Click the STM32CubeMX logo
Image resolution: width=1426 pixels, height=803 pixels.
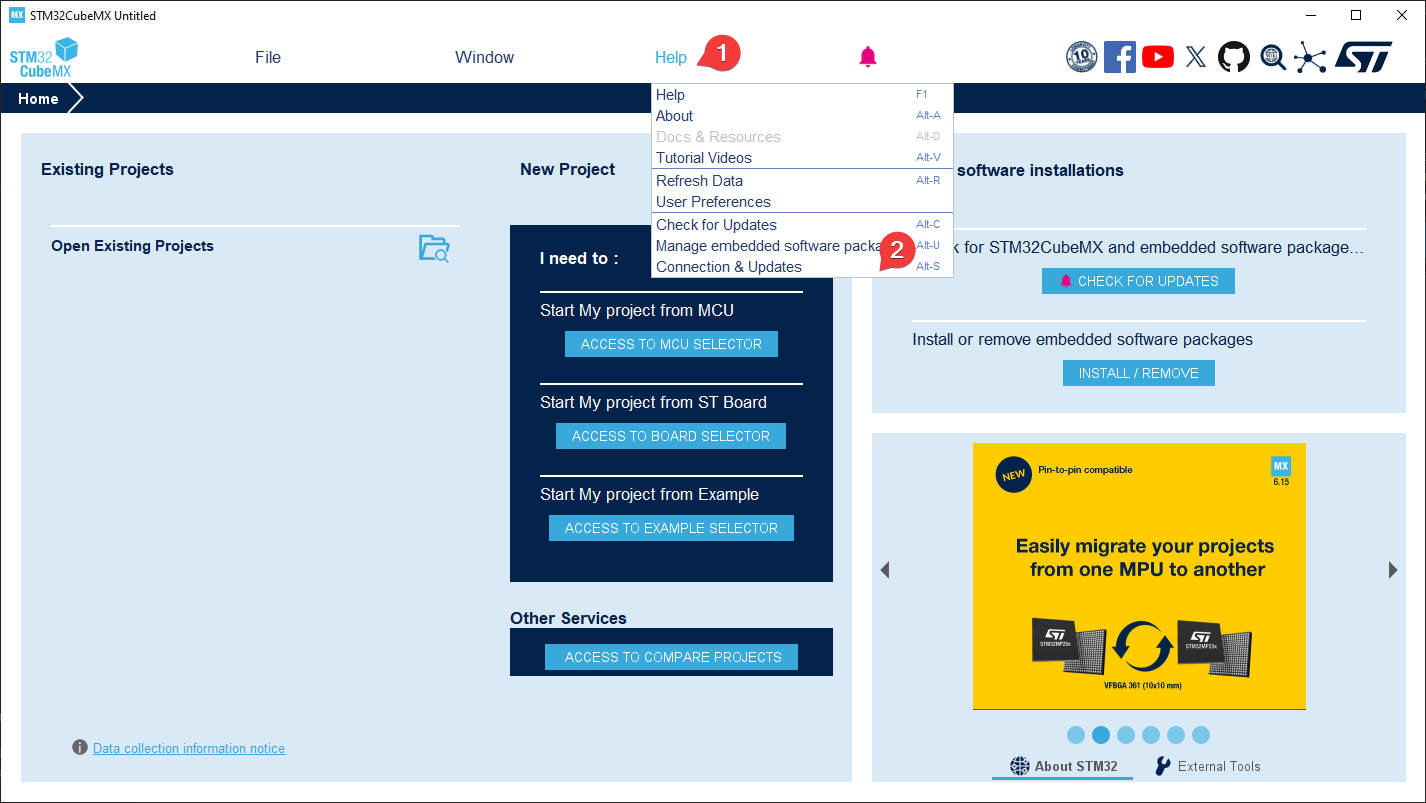click(x=43, y=58)
